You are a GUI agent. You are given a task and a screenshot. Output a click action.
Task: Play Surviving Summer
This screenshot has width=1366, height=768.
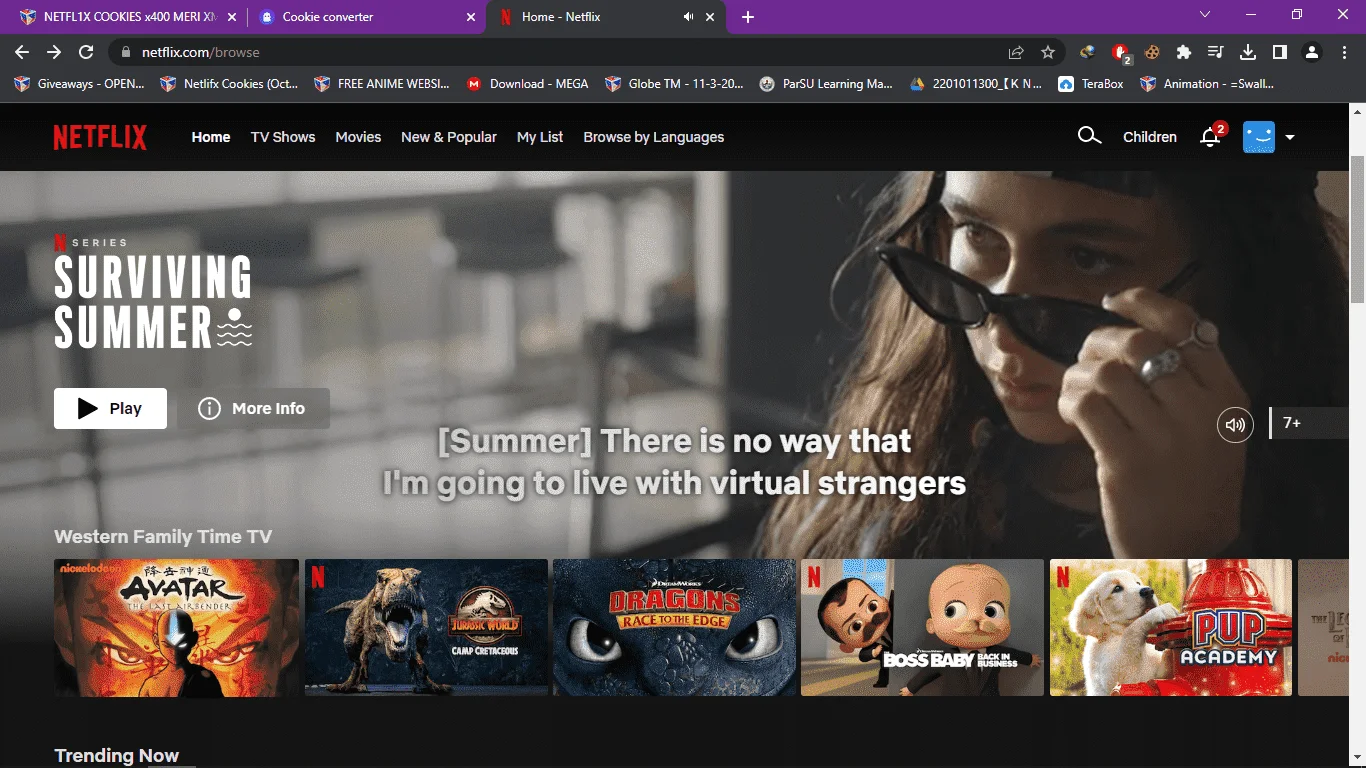click(110, 408)
